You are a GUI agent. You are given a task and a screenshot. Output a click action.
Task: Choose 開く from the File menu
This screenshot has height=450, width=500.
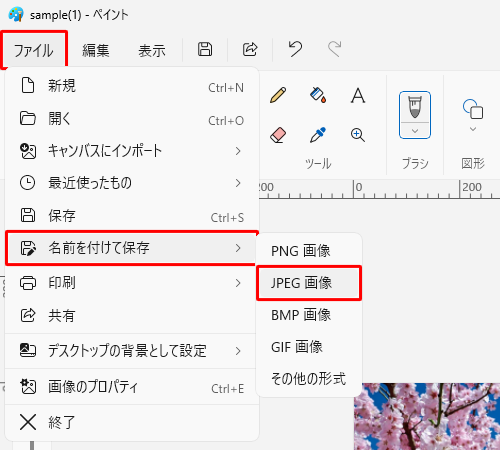[x=132, y=118]
